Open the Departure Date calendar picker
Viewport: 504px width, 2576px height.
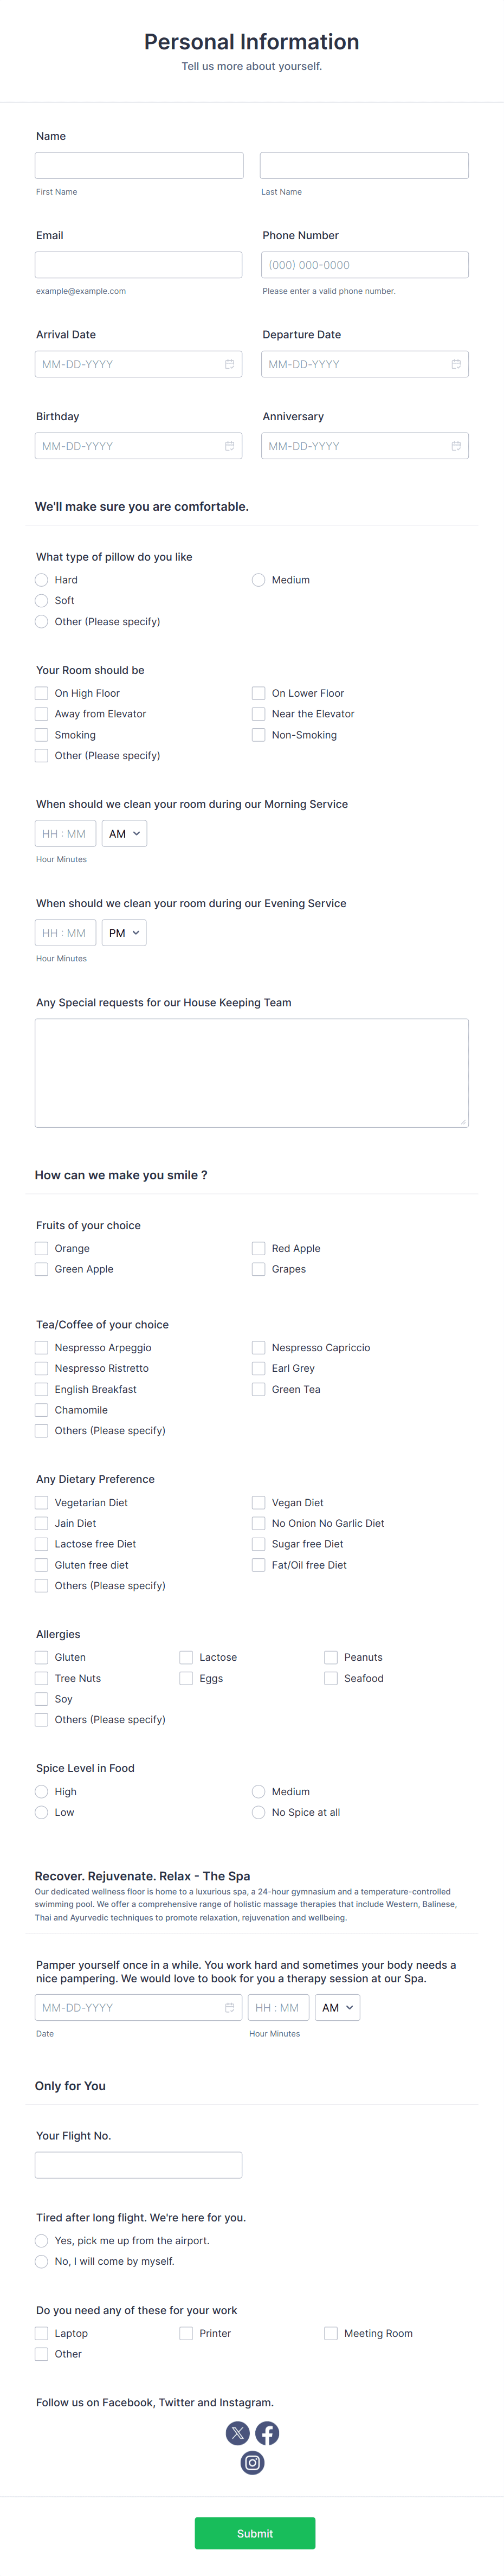456,364
